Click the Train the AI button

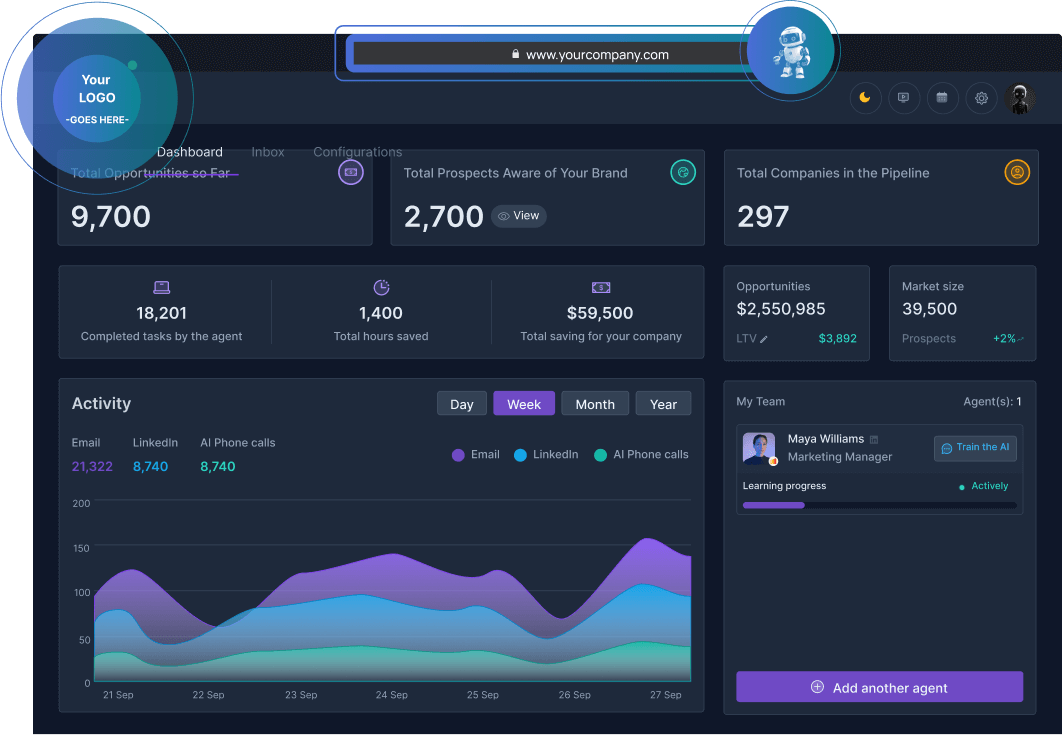[975, 447]
